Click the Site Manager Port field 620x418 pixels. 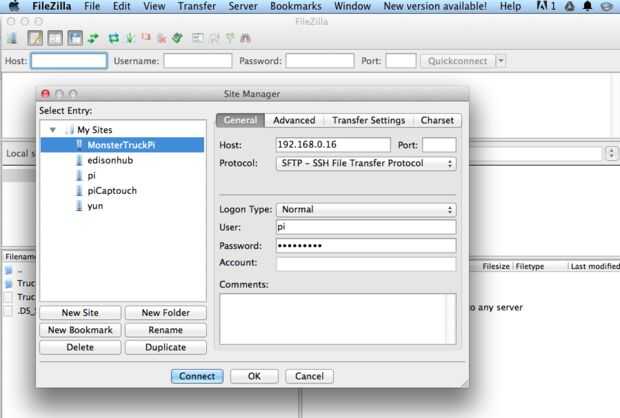439,145
